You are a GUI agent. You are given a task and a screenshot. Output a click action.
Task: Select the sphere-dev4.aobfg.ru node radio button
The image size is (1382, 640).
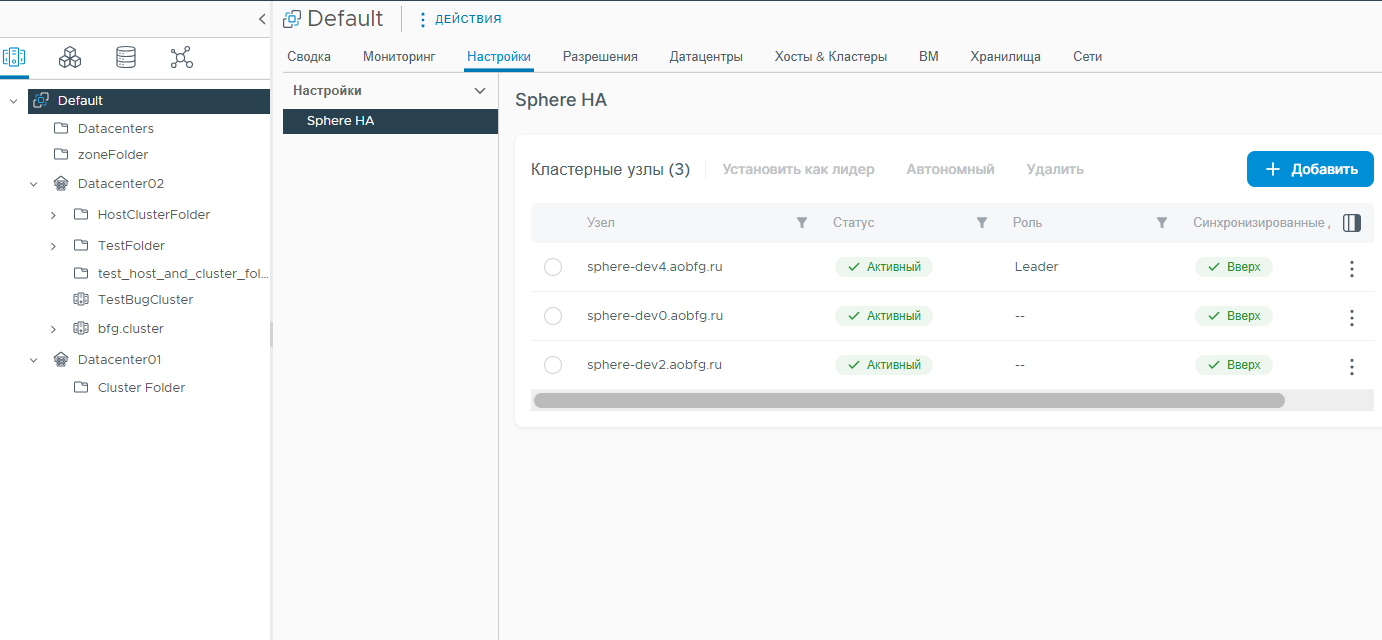pyautogui.click(x=553, y=267)
